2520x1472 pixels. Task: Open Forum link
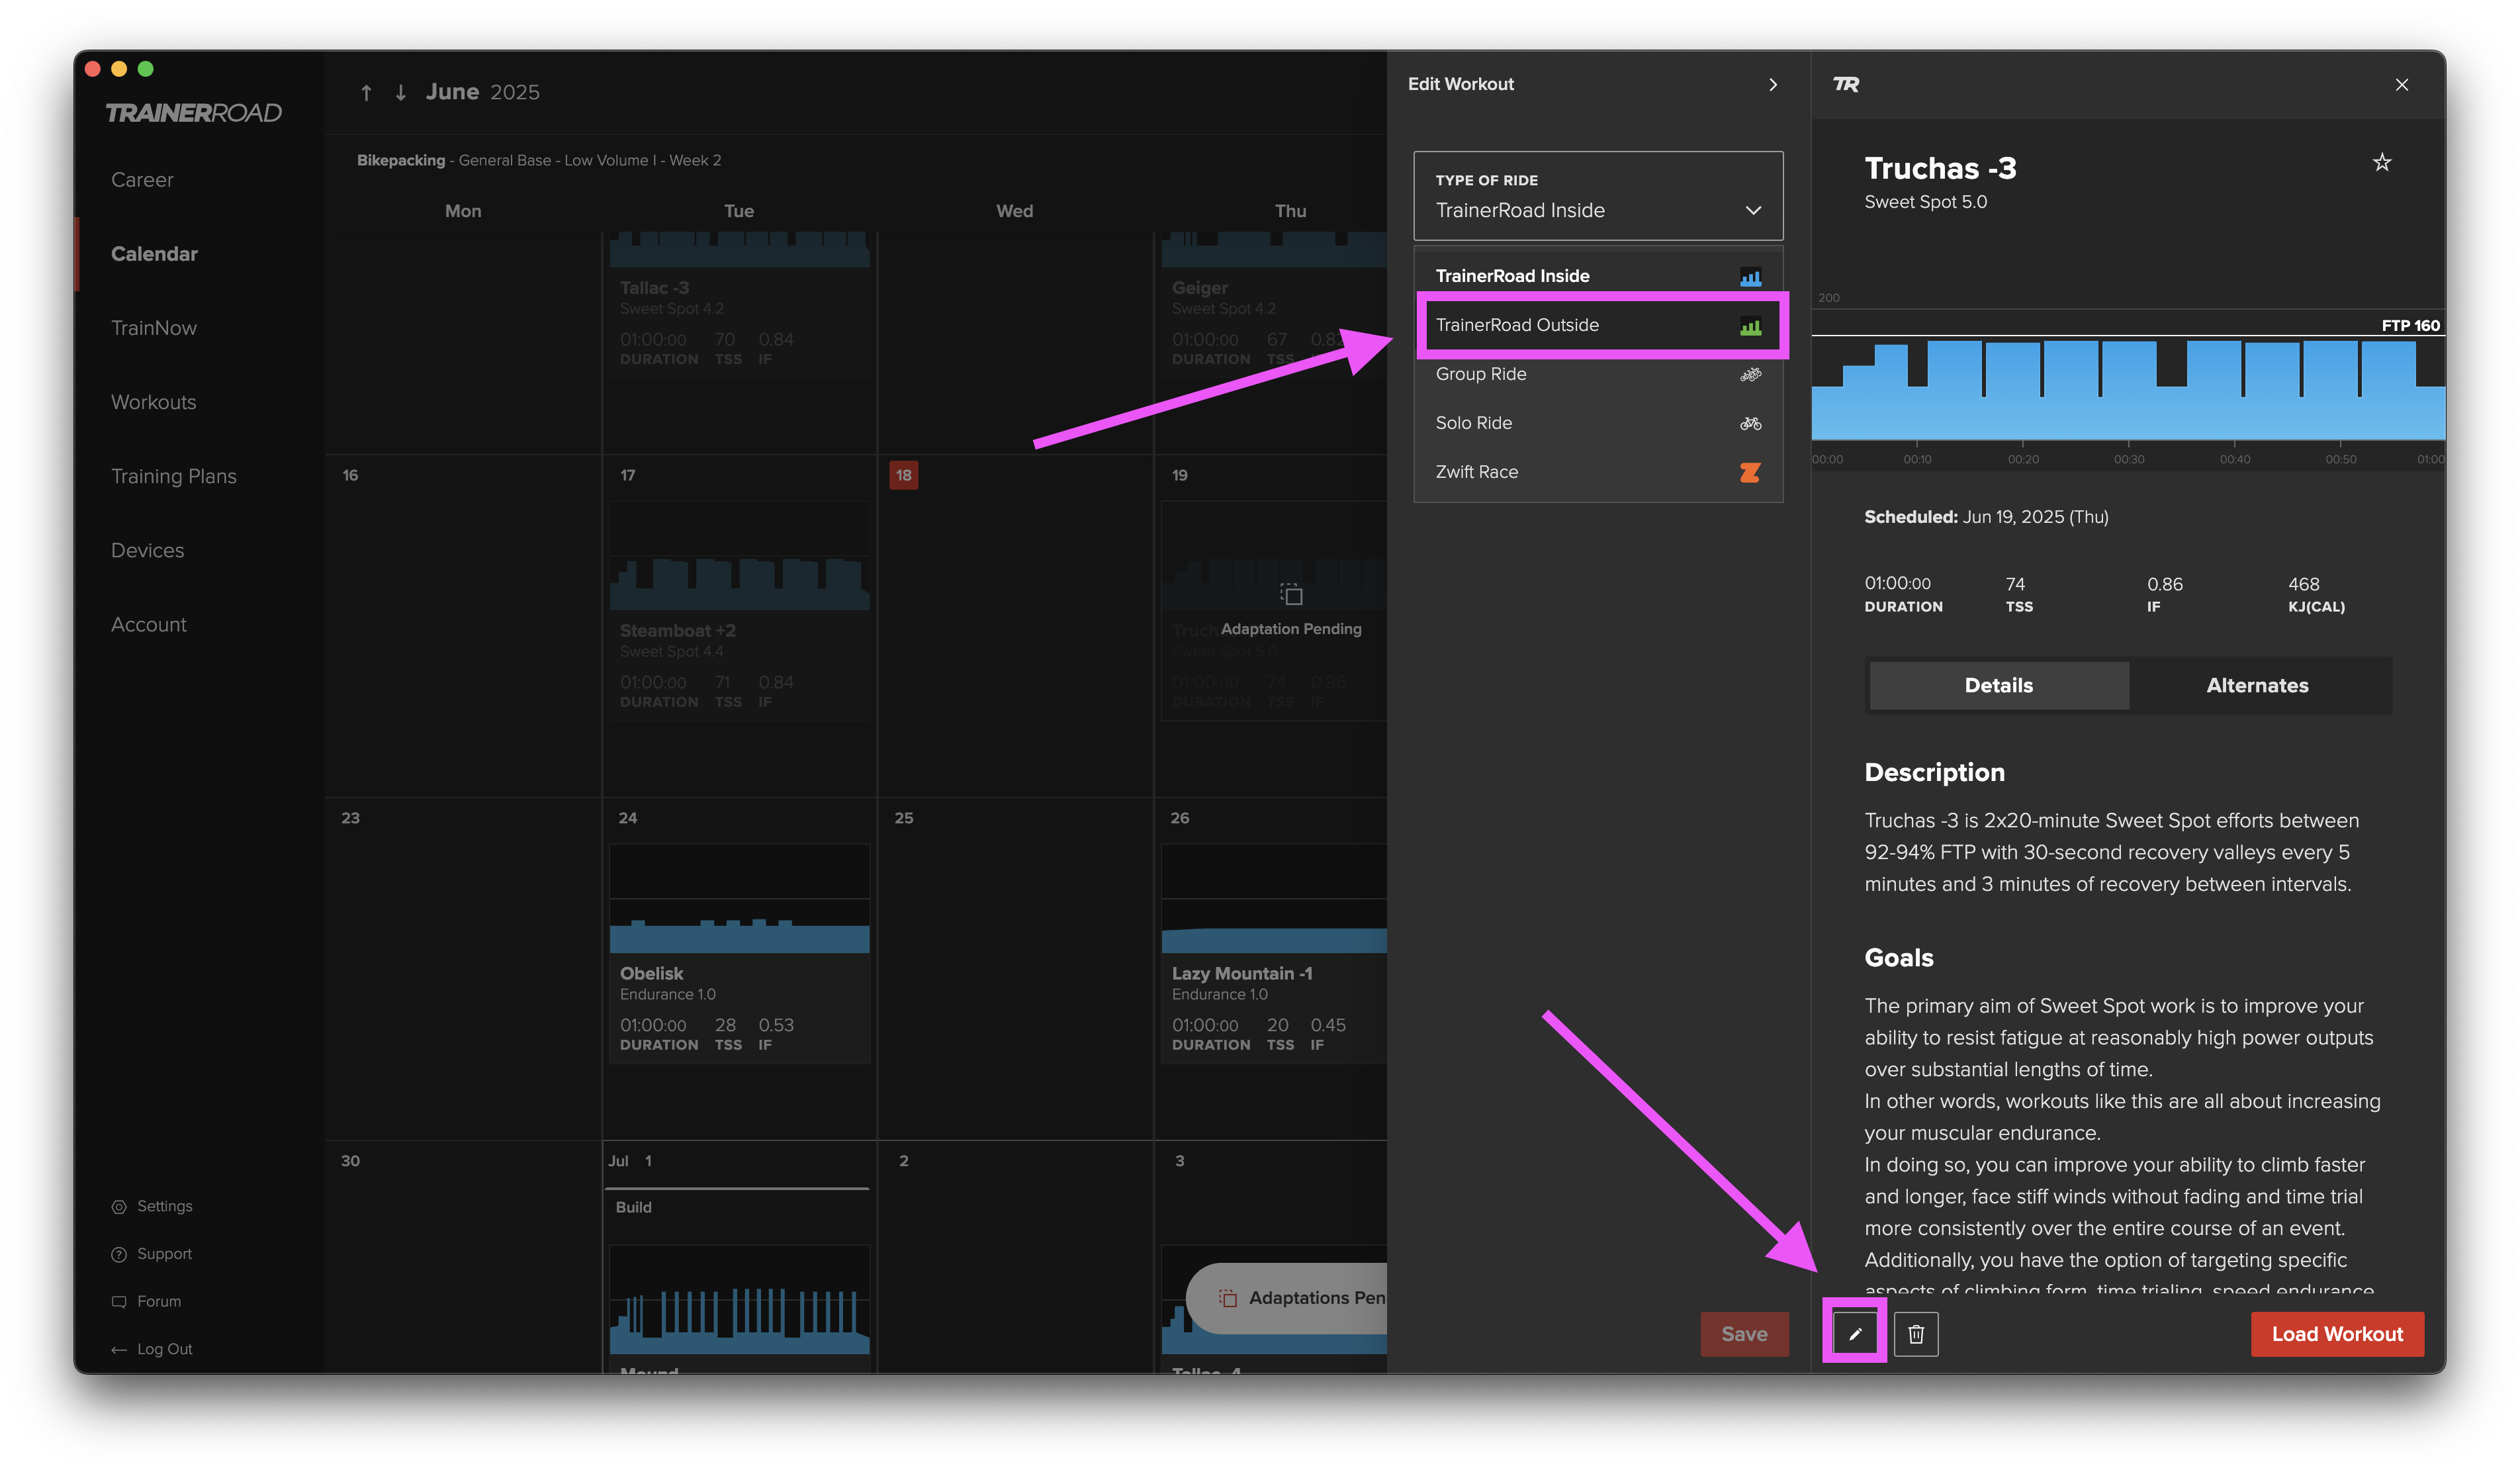pyautogui.click(x=147, y=1301)
